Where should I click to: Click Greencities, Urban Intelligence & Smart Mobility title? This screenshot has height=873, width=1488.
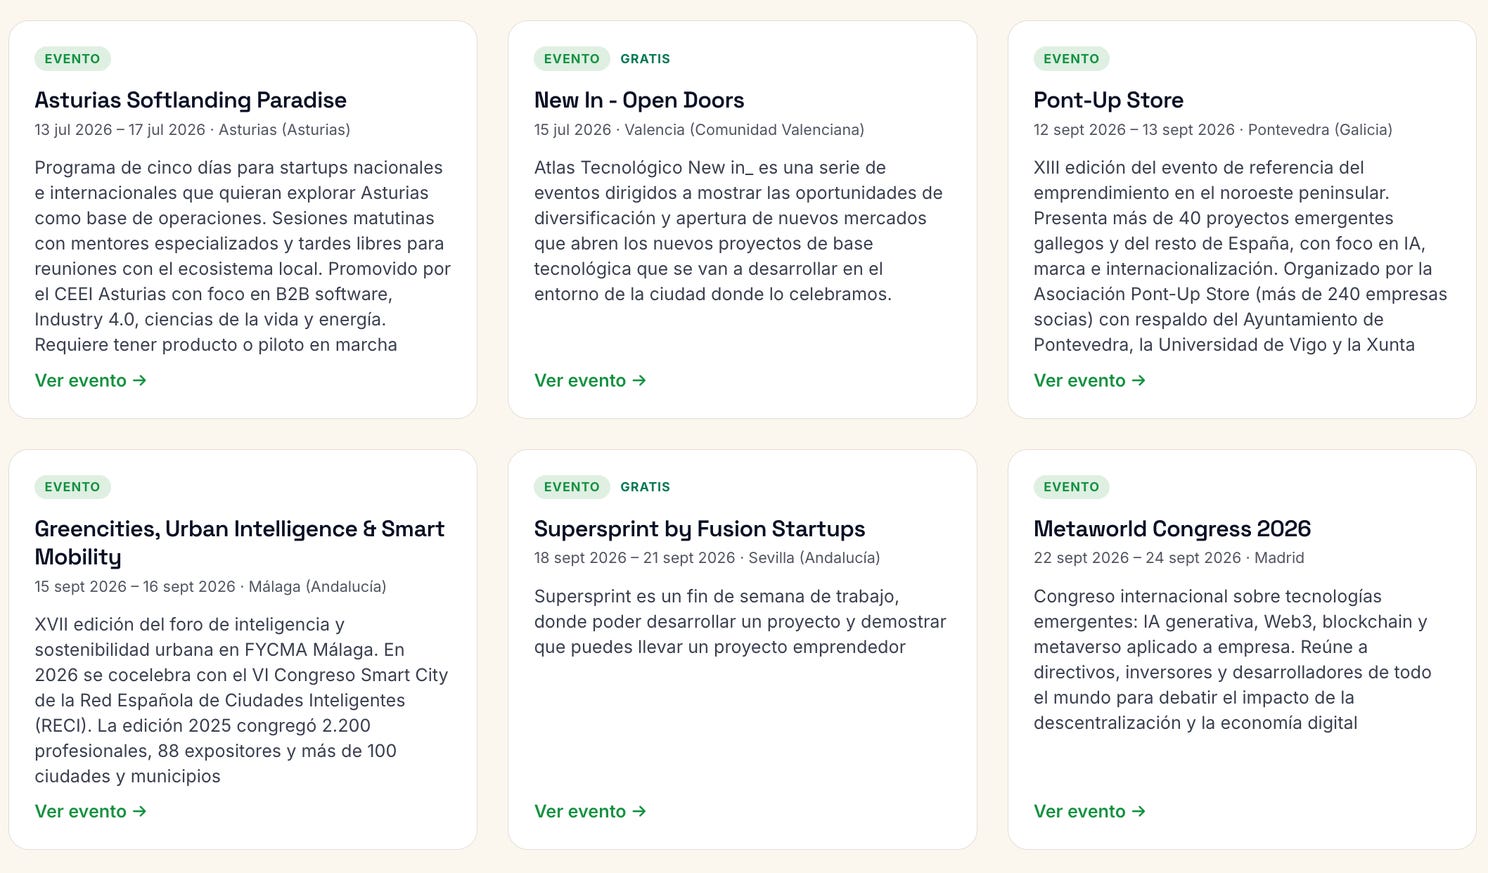pyautogui.click(x=240, y=543)
